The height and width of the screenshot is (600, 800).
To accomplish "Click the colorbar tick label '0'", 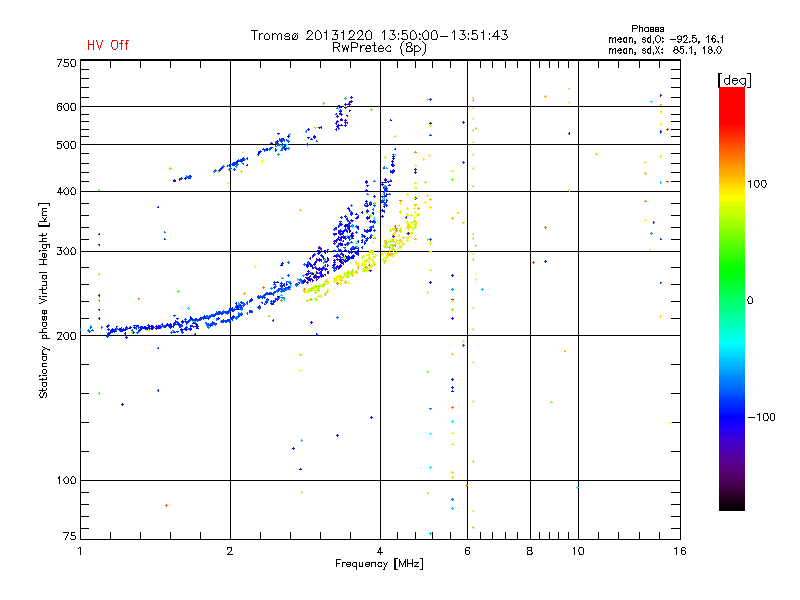I will (x=750, y=301).
